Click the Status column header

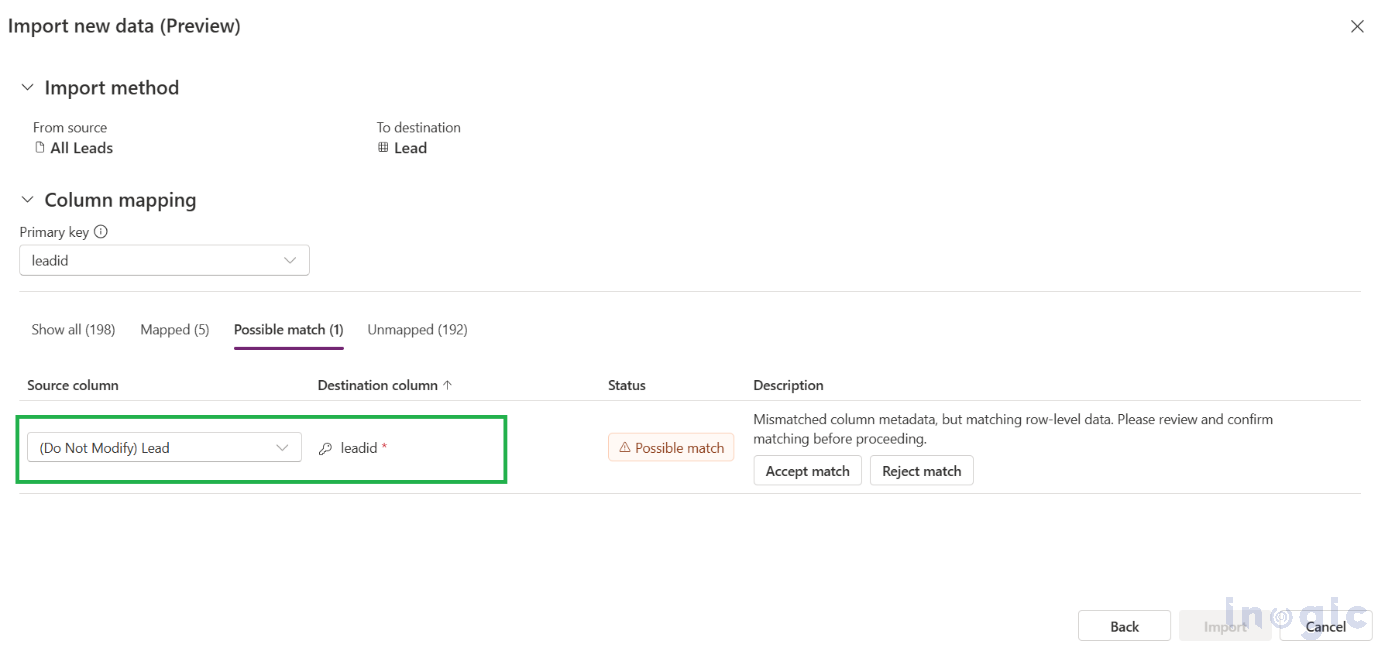627,385
